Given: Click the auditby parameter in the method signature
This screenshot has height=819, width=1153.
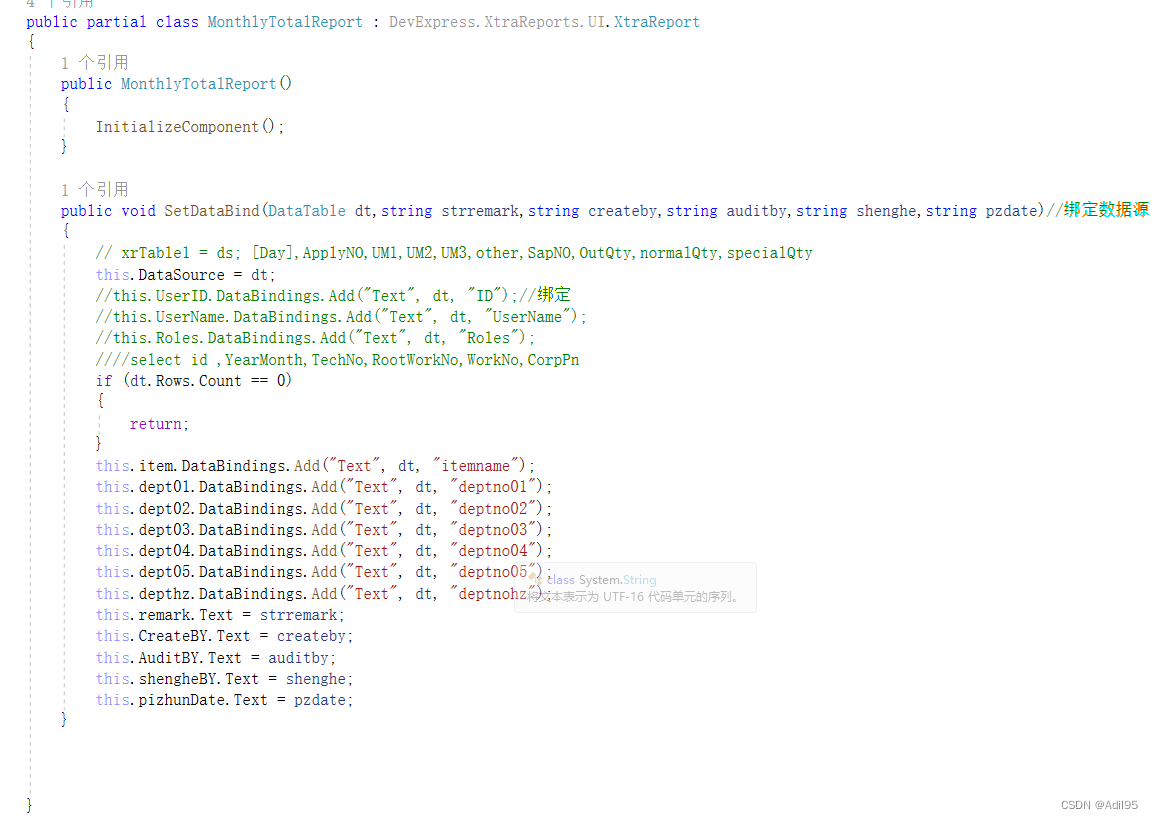Looking at the screenshot, I should pos(757,211).
